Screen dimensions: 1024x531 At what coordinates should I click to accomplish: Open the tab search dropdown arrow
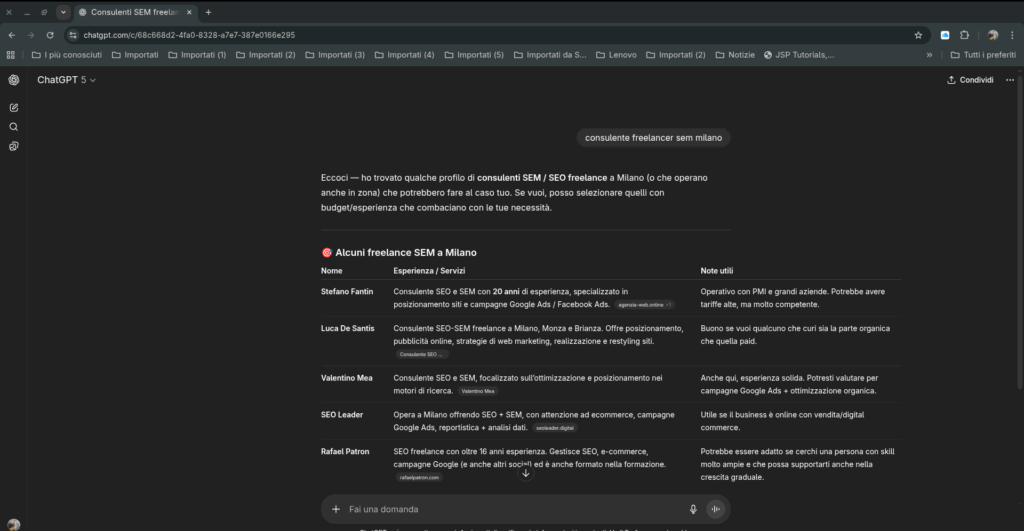tap(64, 12)
